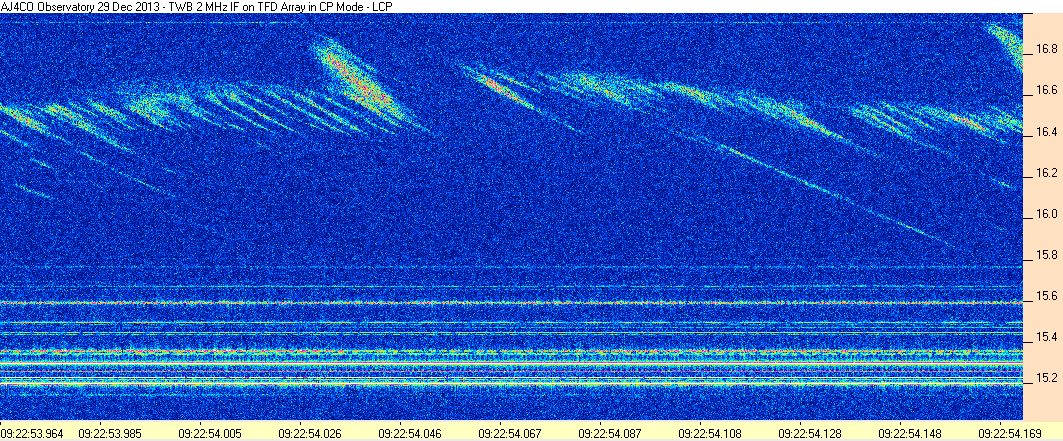Select the 15.2 frequency tick label

1043,379
